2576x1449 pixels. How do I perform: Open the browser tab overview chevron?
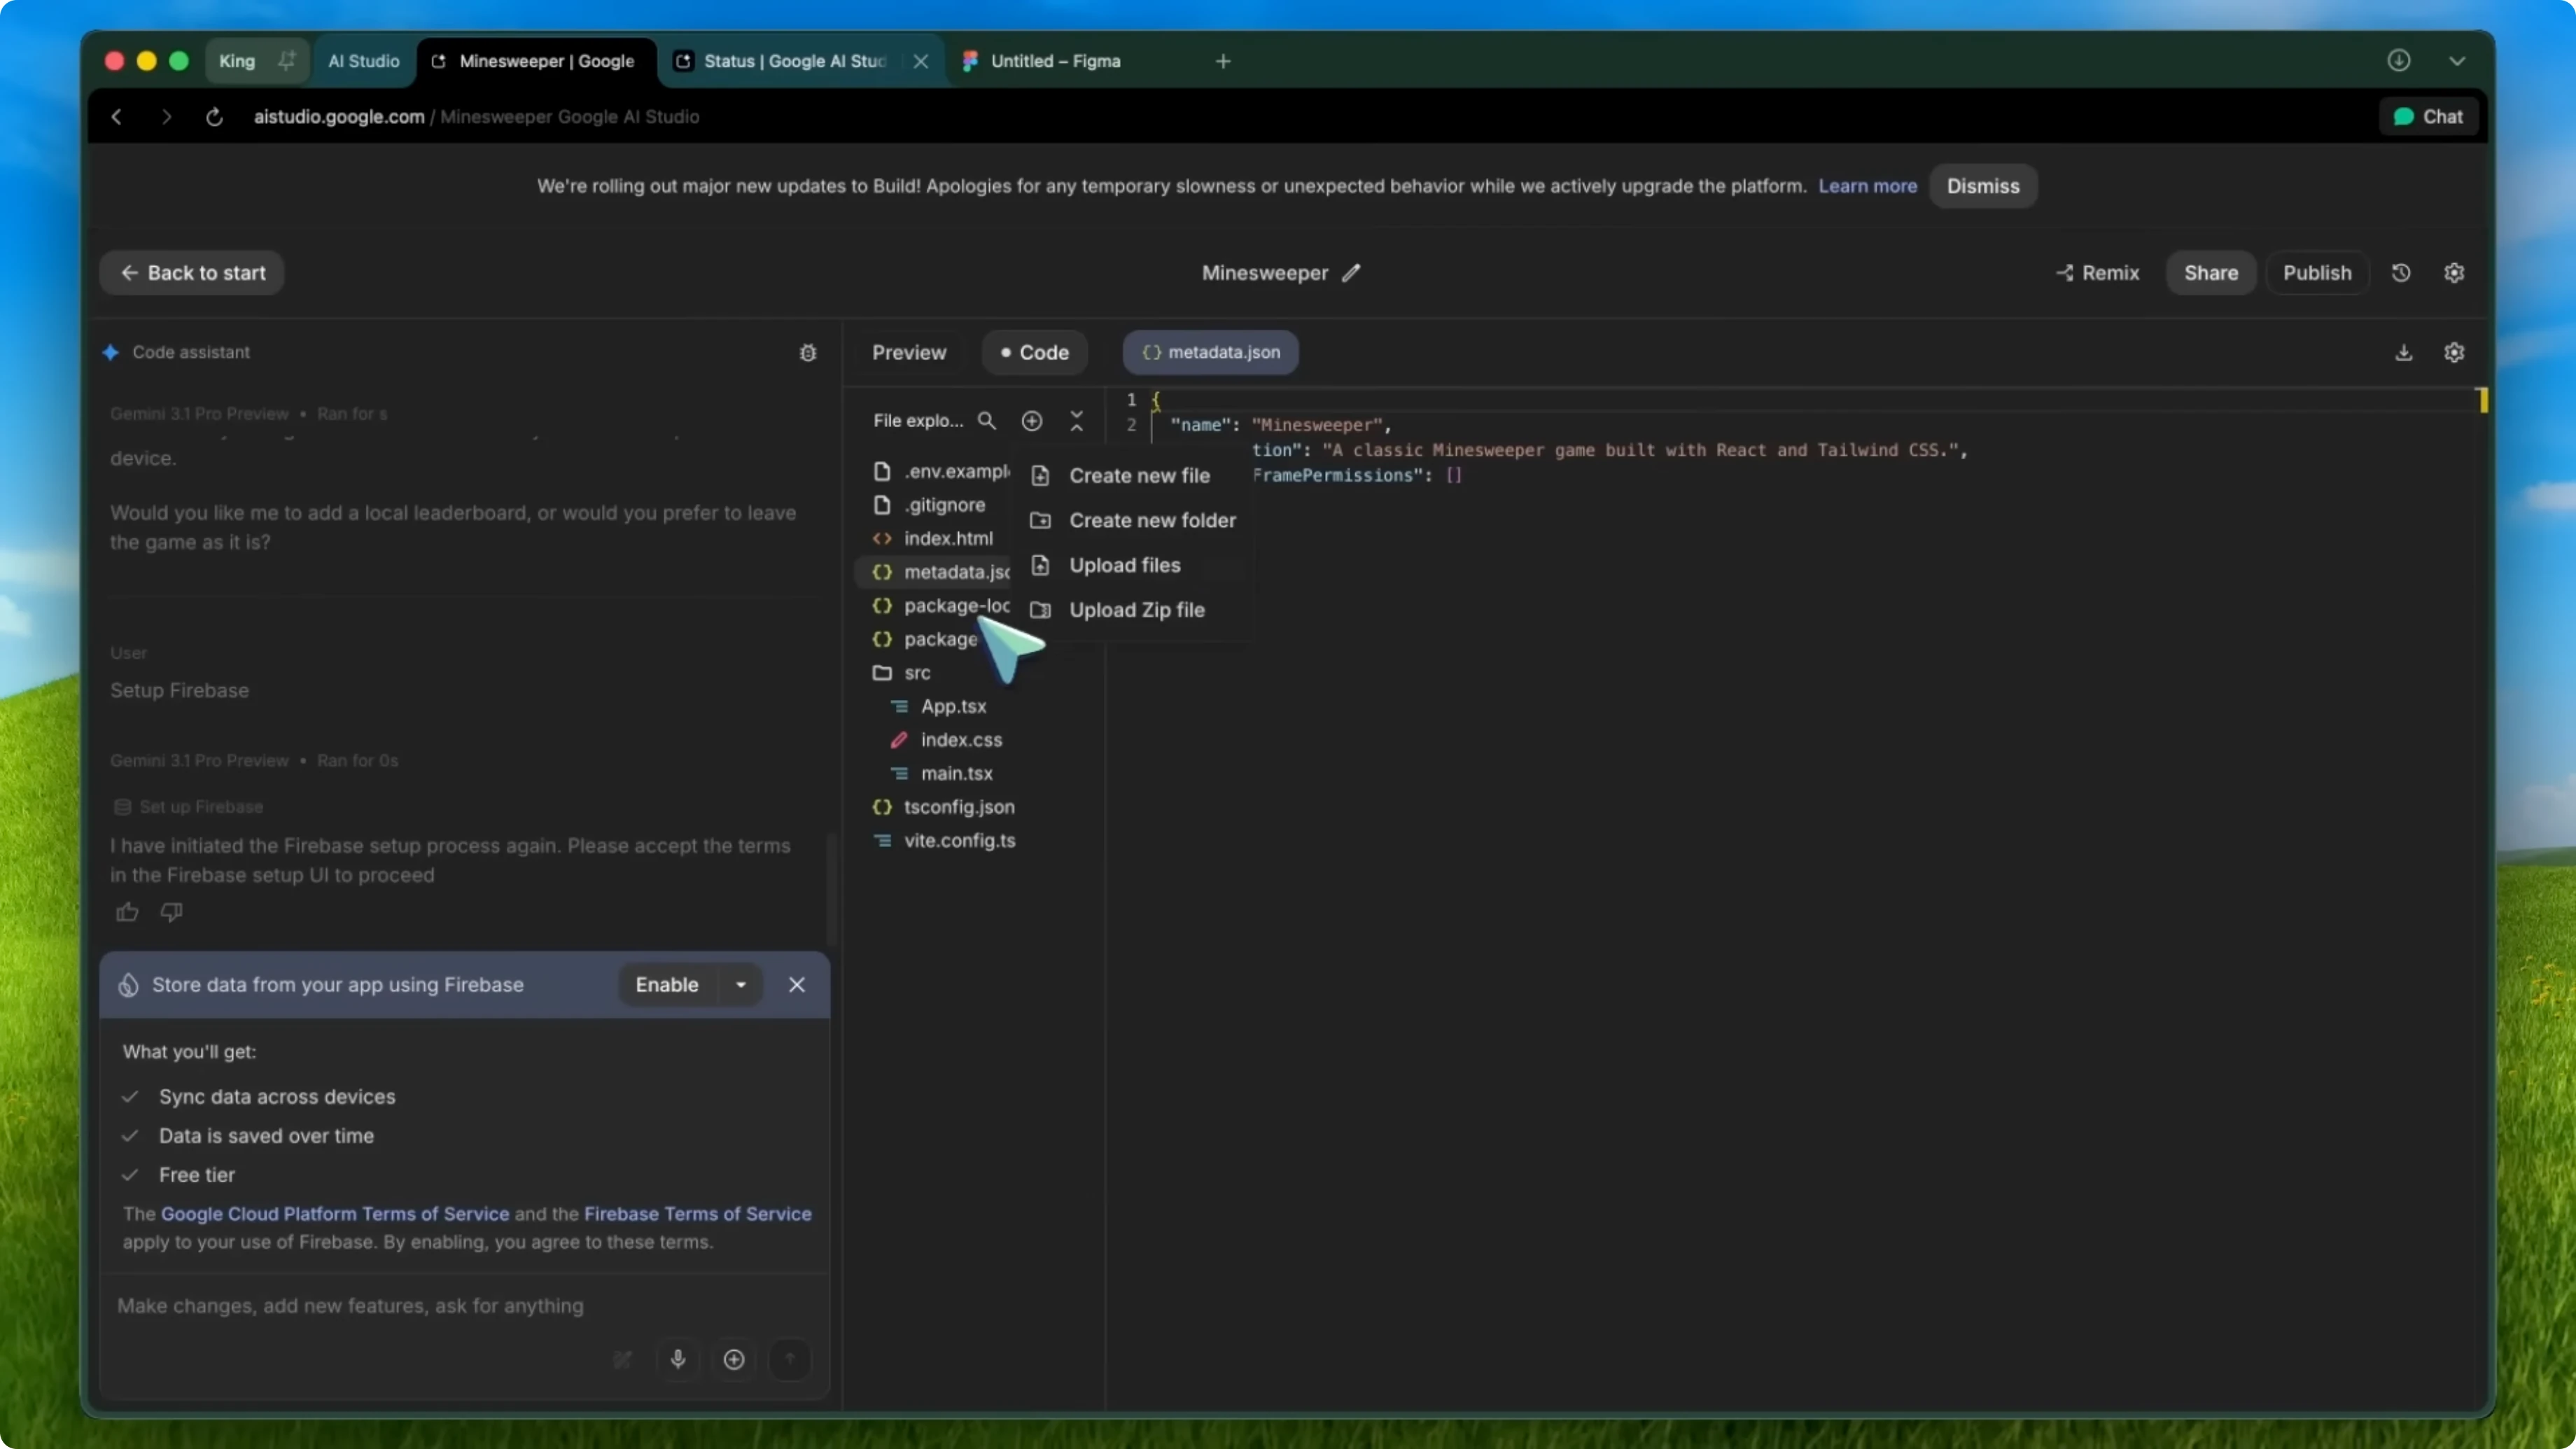(2459, 60)
